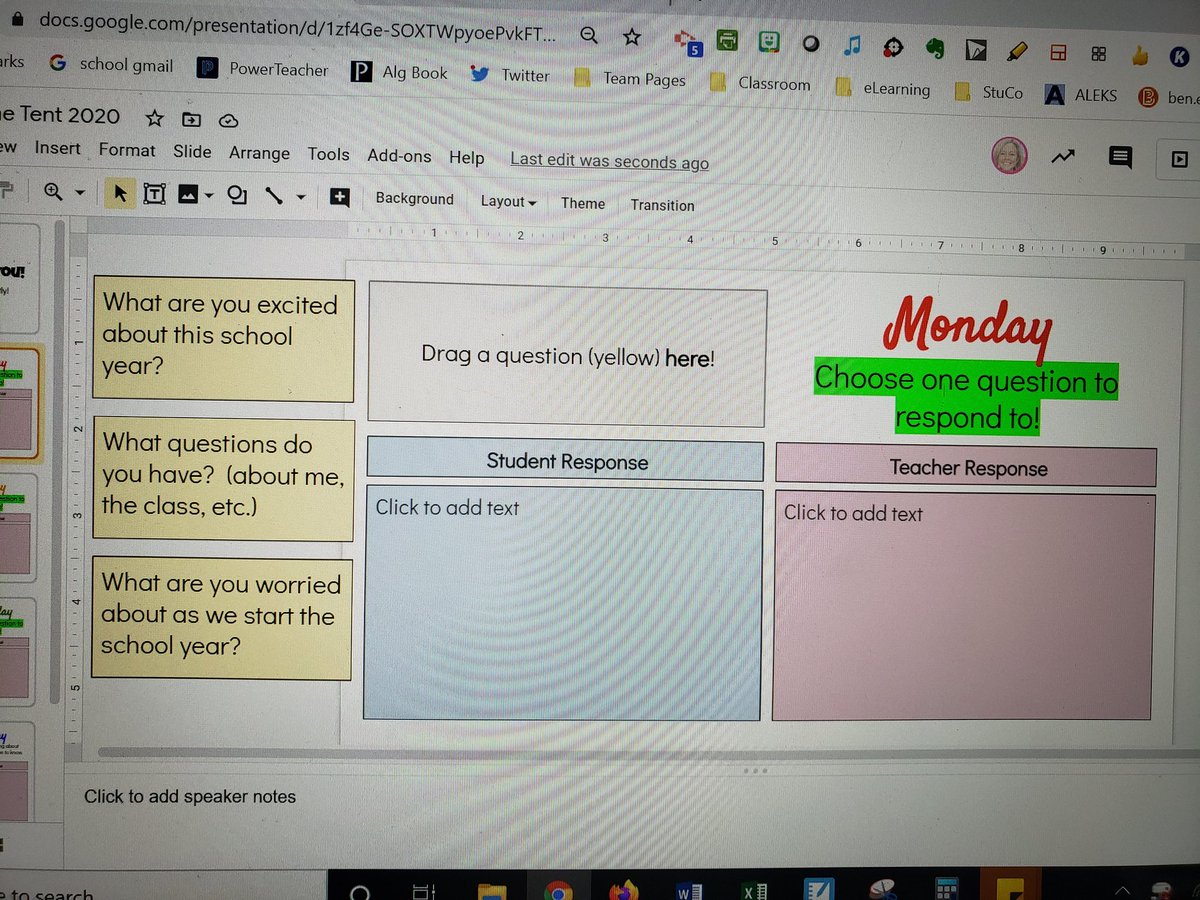
Task: Select the 'What are you excited about' yellow card
Action: pyautogui.click(x=223, y=339)
